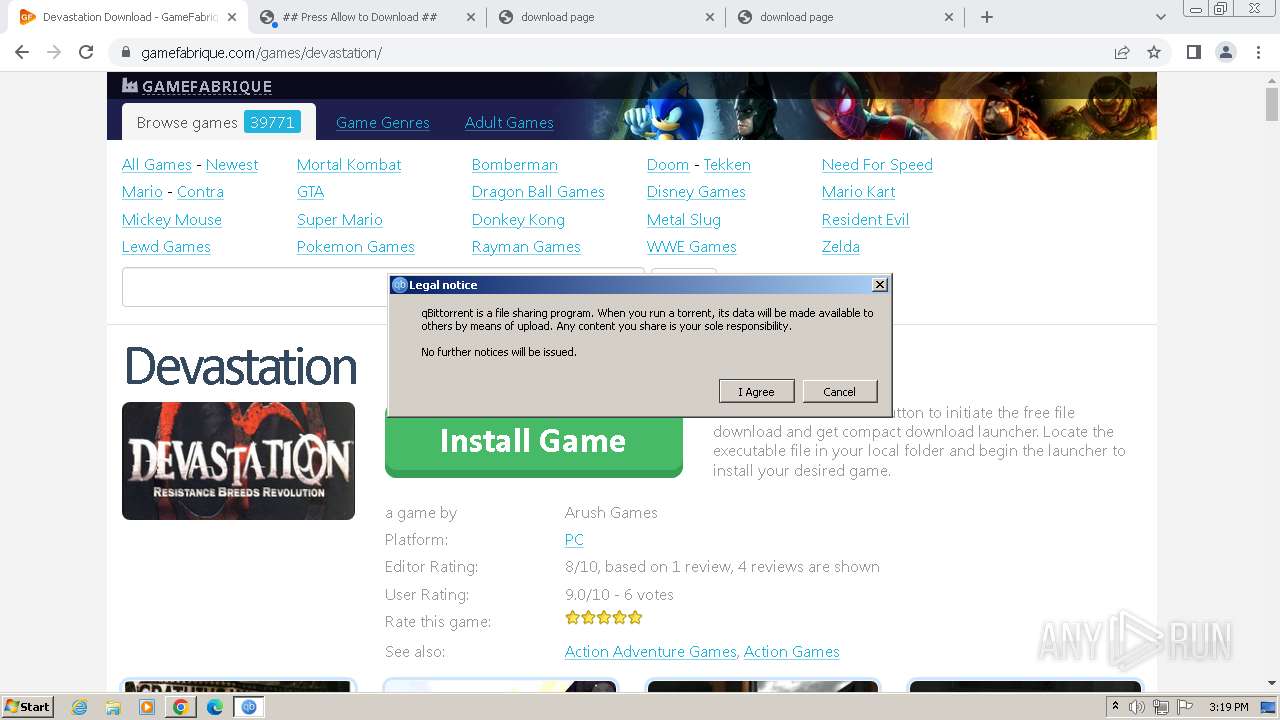The height and width of the screenshot is (720, 1280).
Task: Open Rayman Games link
Action: click(x=526, y=247)
